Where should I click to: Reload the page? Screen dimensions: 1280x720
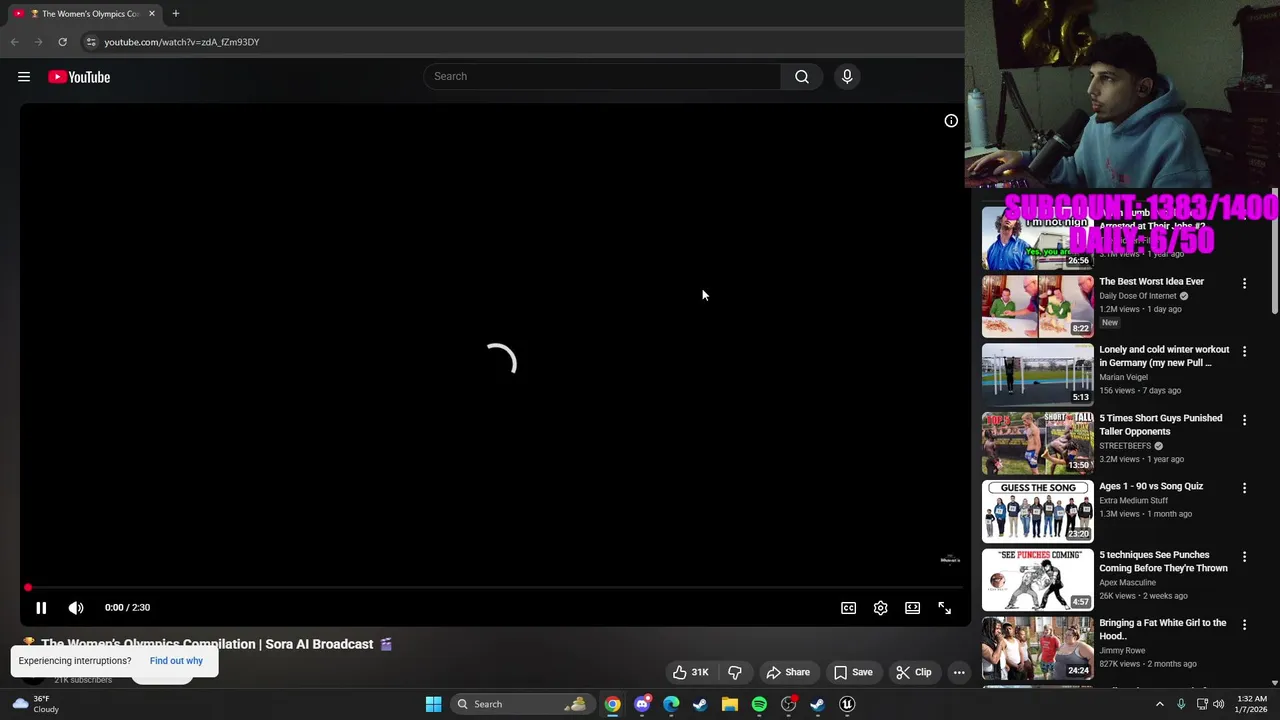[62, 42]
